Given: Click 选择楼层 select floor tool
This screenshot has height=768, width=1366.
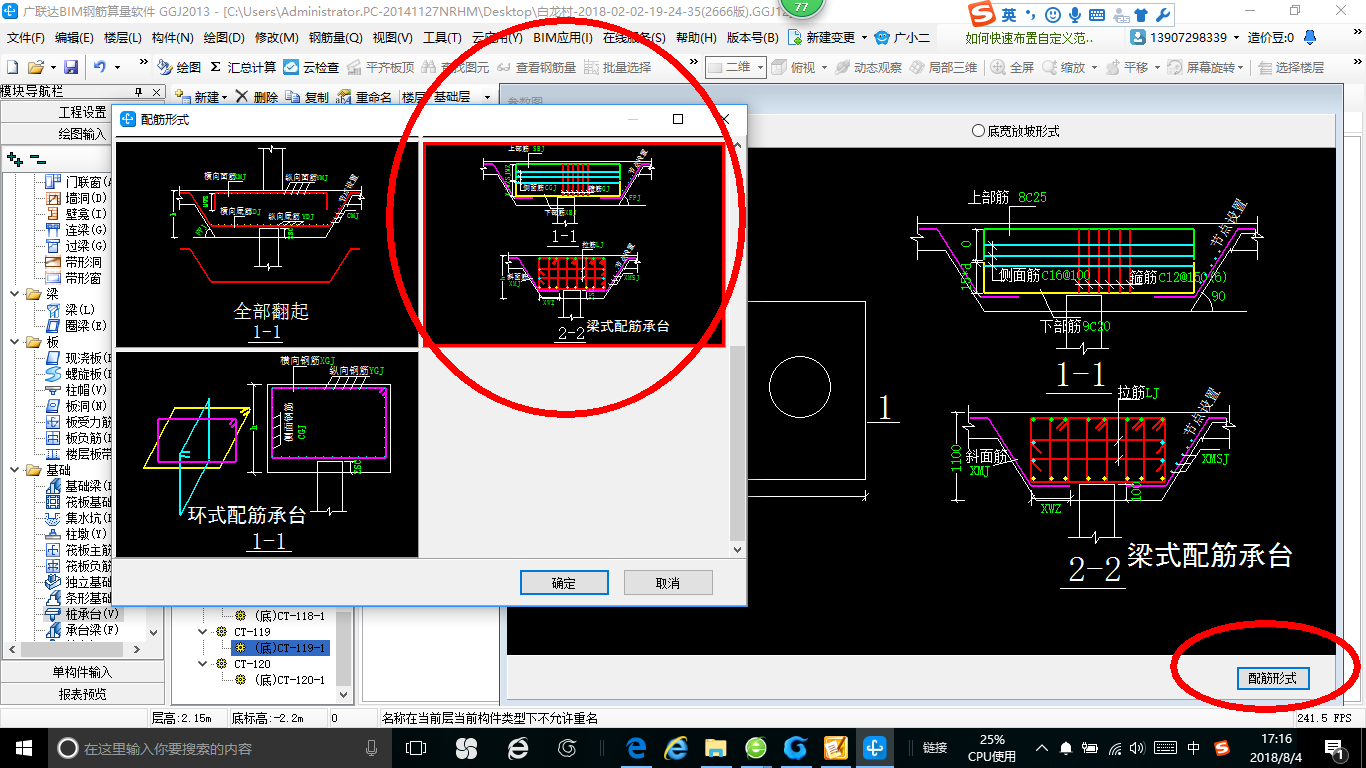Looking at the screenshot, I should point(1291,67).
